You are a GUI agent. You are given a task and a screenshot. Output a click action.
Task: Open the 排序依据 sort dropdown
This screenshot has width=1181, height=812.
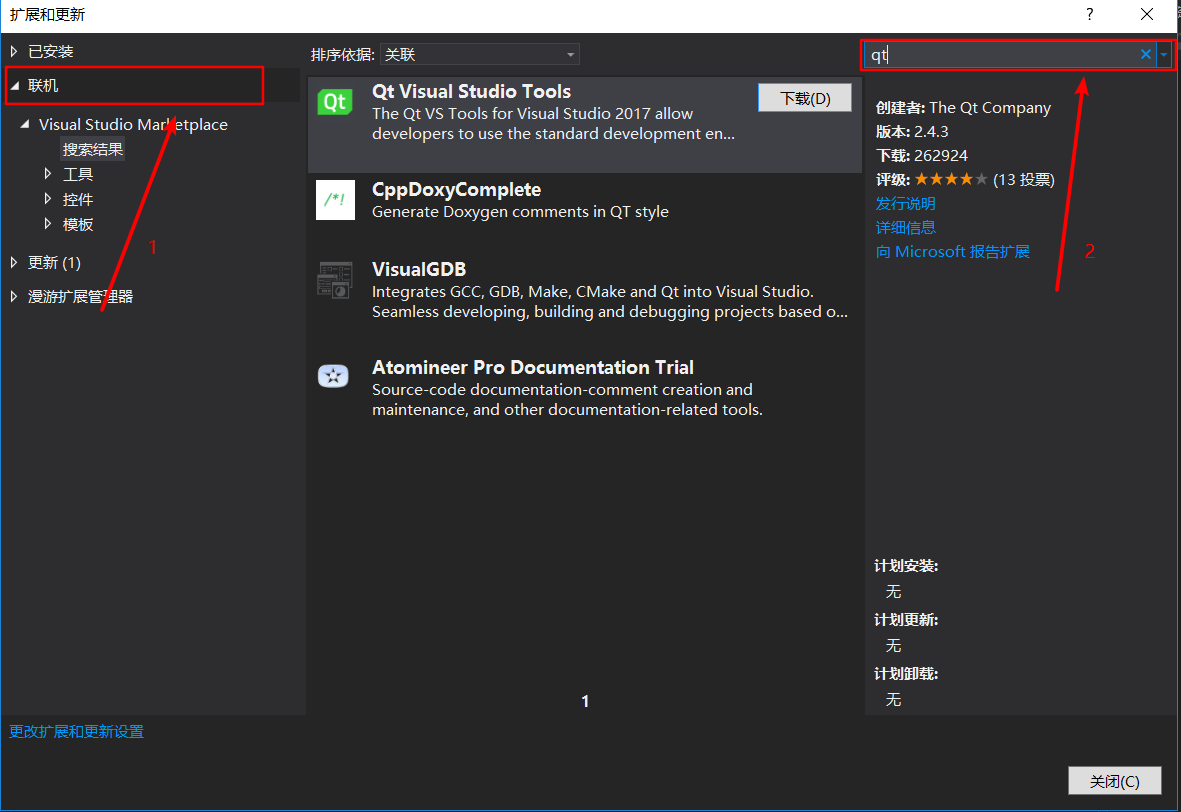click(479, 54)
